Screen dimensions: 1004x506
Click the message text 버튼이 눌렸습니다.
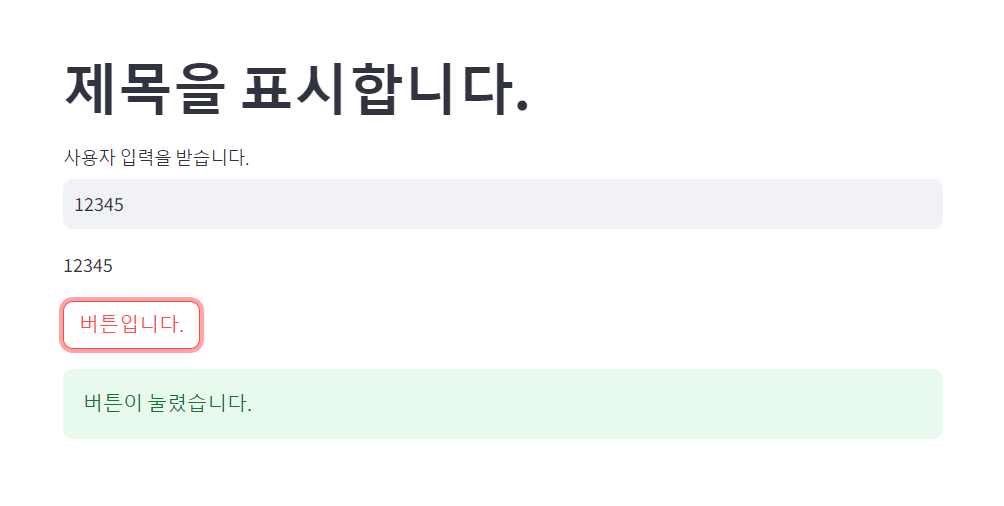(x=168, y=403)
